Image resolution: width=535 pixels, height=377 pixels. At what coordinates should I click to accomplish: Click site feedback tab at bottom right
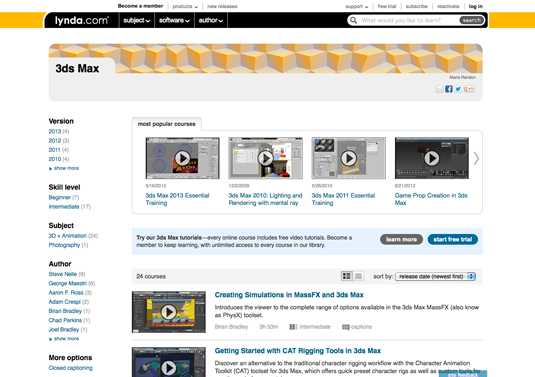click(463, 375)
